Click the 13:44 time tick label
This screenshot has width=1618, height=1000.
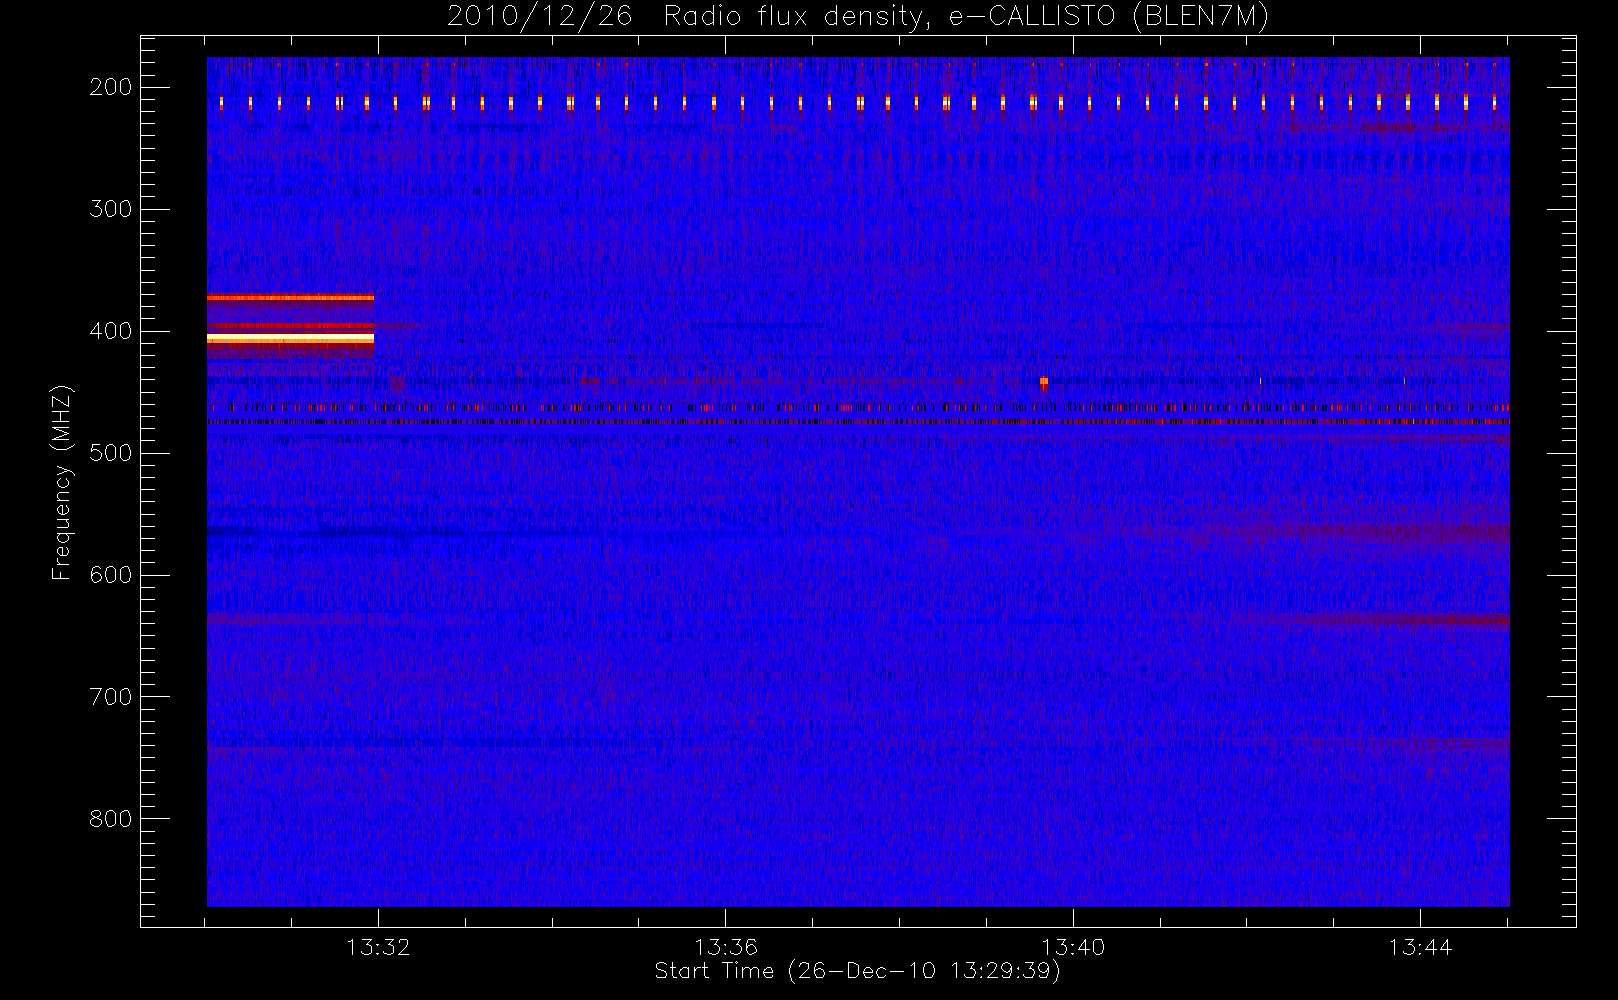click(x=1420, y=947)
